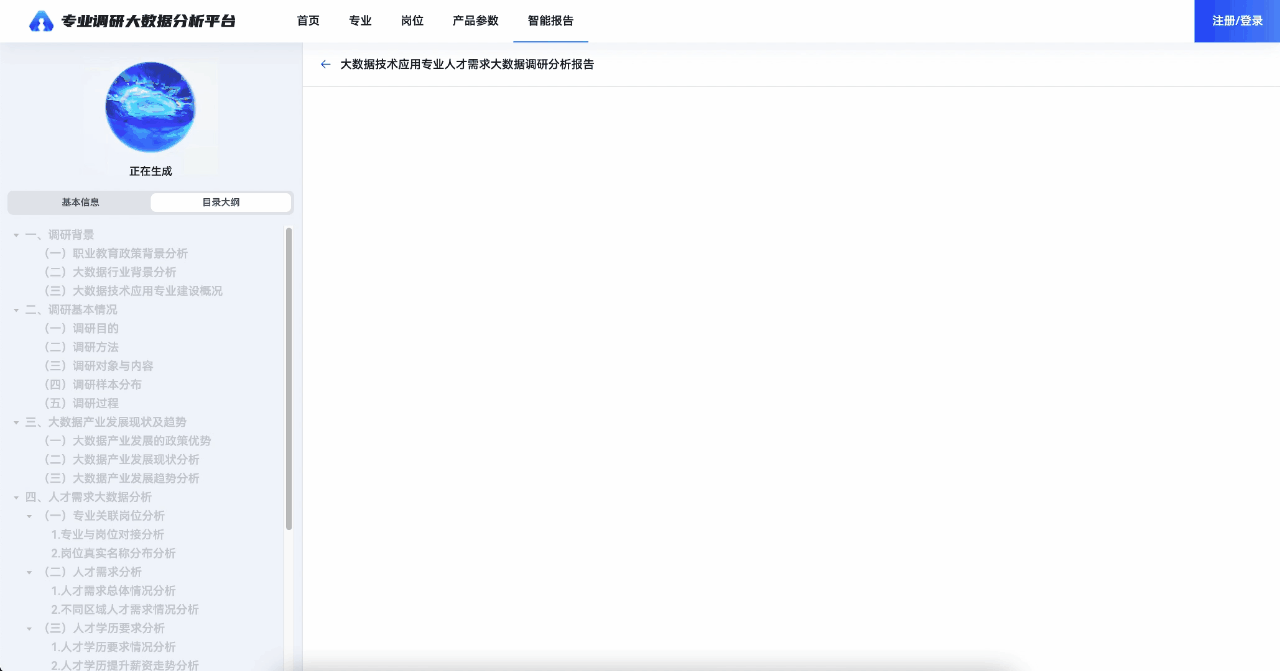Screen dimensions: 1280x671
Task: Switch to the 基本信息 tab
Action: pyautogui.click(x=80, y=202)
